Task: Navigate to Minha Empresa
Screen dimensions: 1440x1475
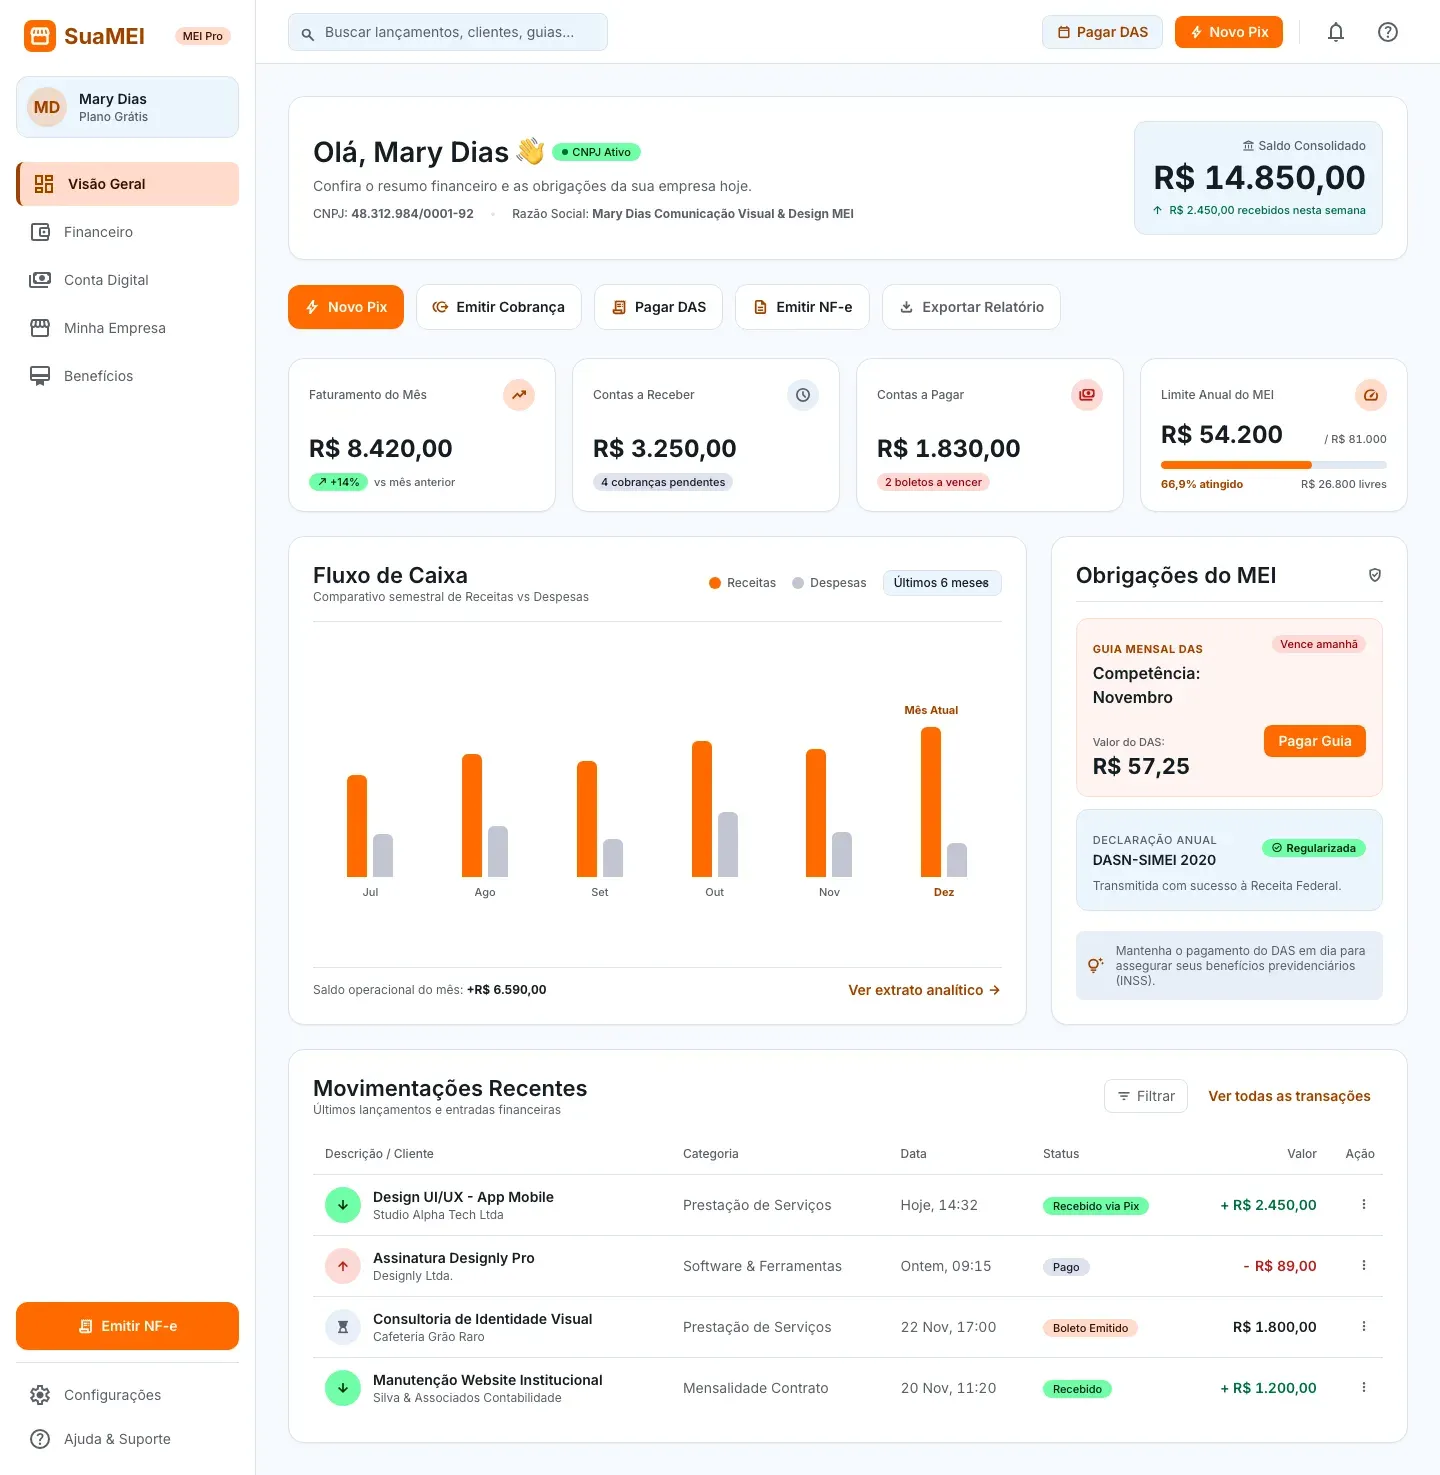Action: [127, 328]
